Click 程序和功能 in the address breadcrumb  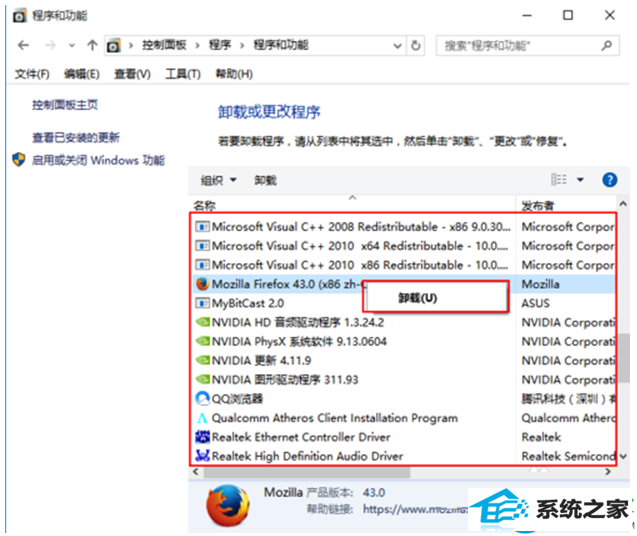click(281, 45)
